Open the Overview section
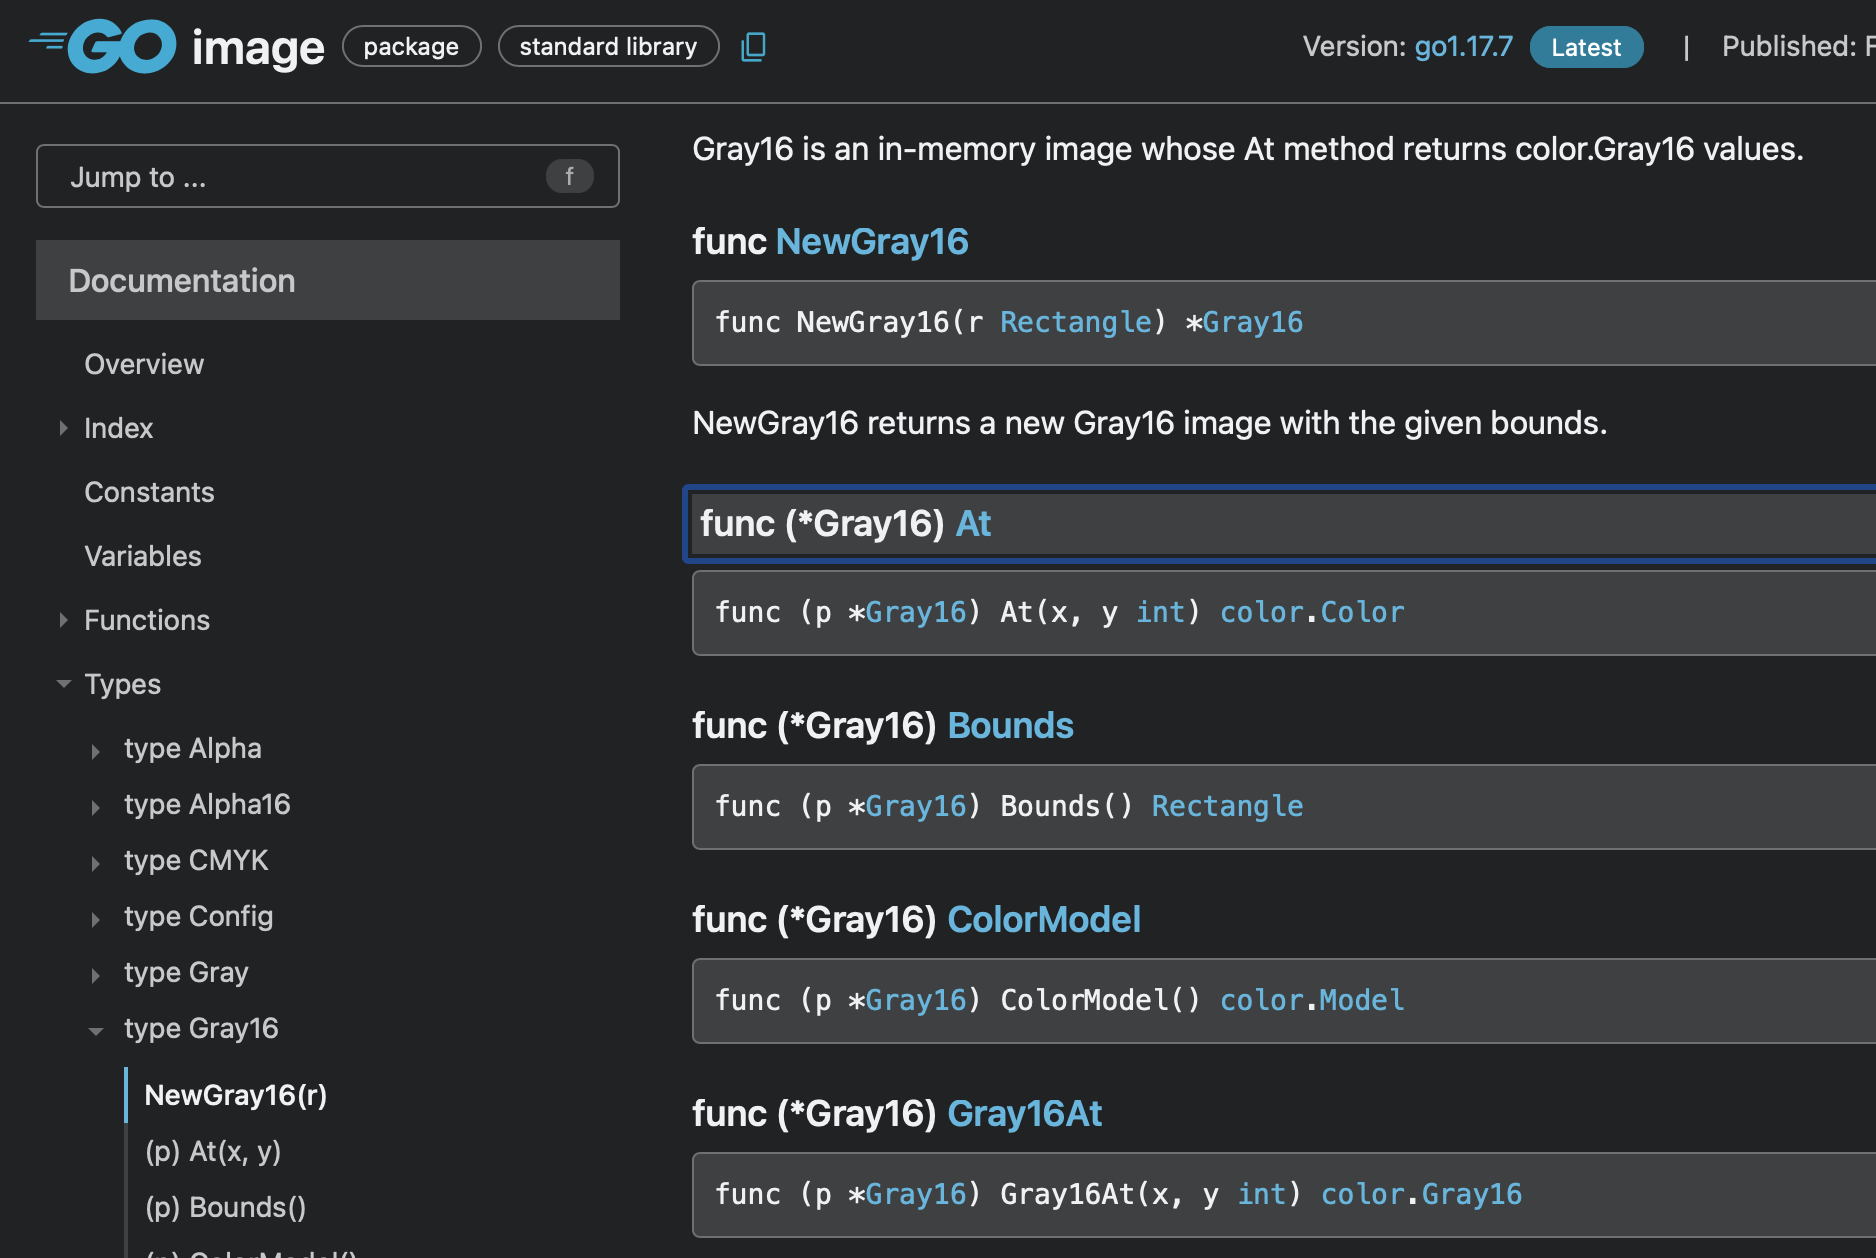This screenshot has width=1876, height=1258. [144, 363]
